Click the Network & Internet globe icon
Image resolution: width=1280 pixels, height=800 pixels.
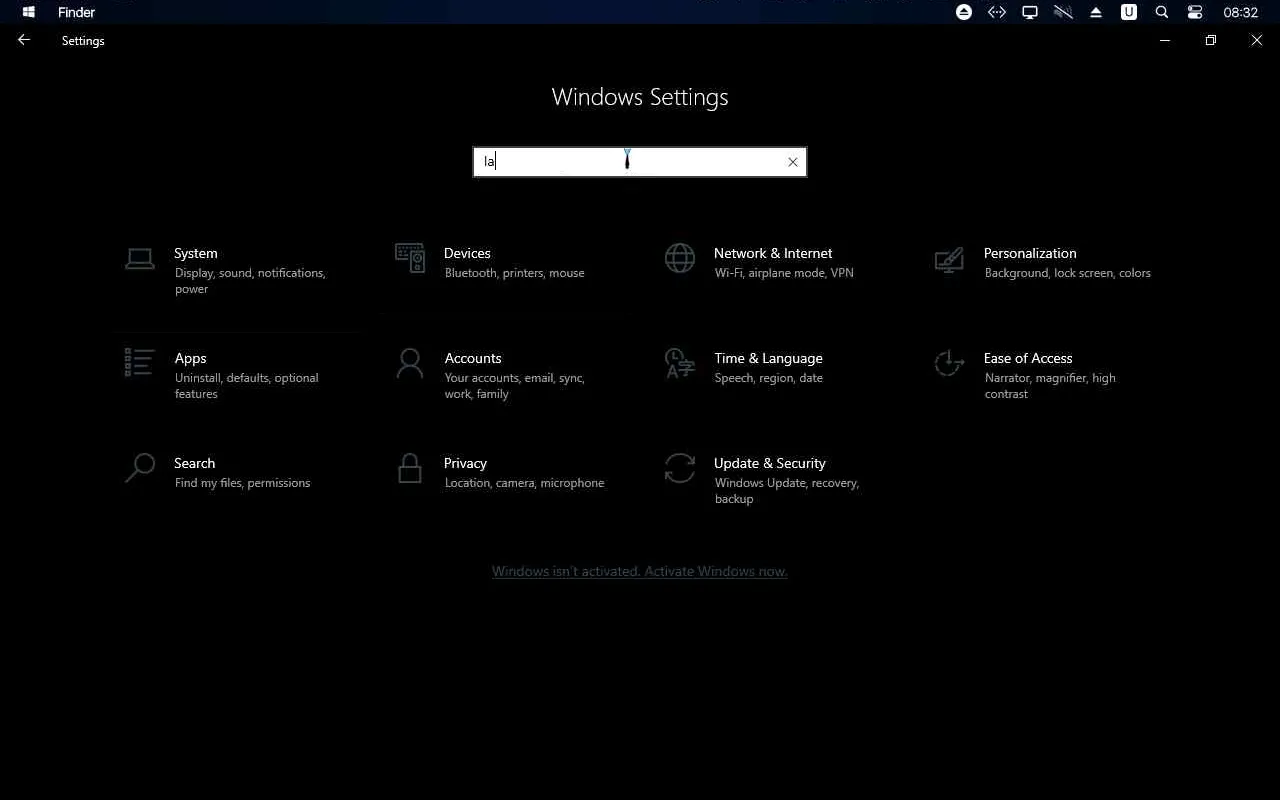click(680, 258)
